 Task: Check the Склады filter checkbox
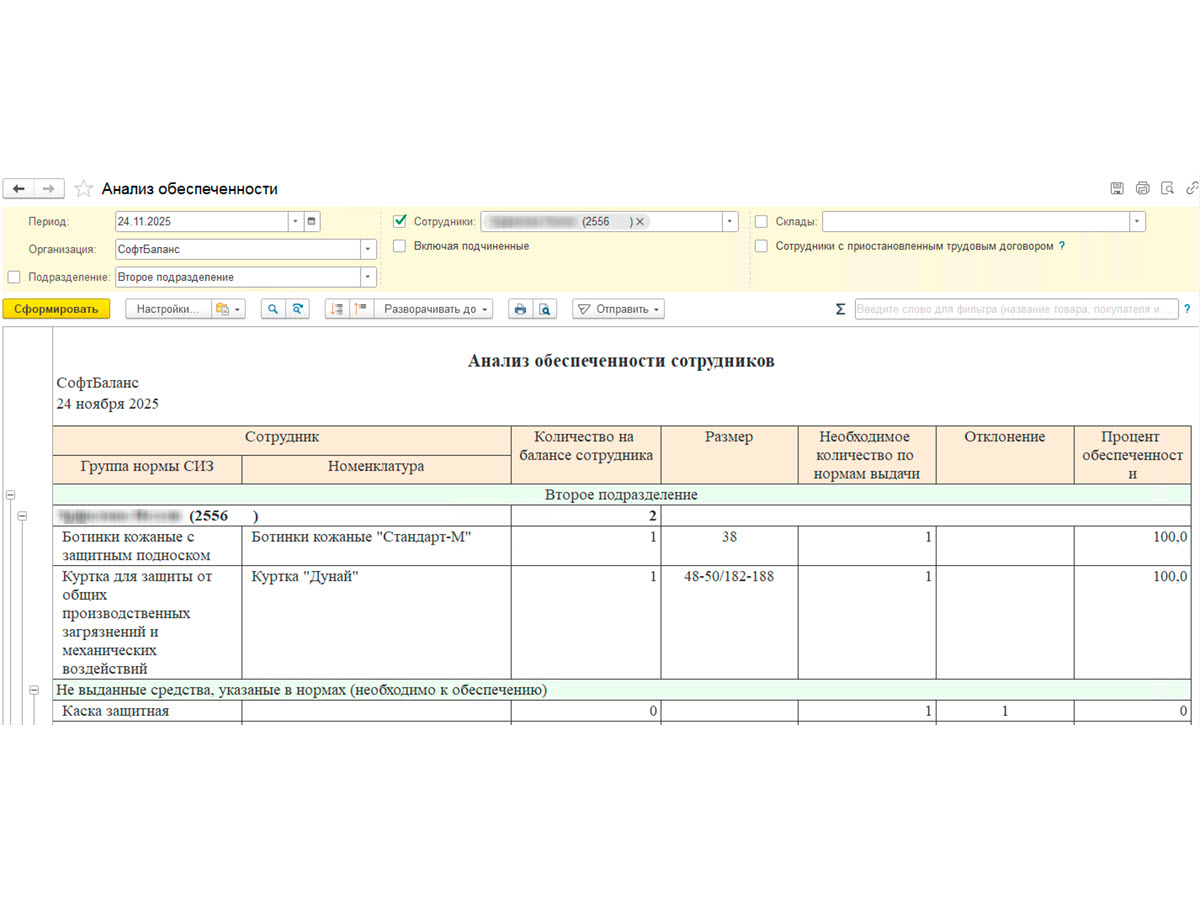761,221
